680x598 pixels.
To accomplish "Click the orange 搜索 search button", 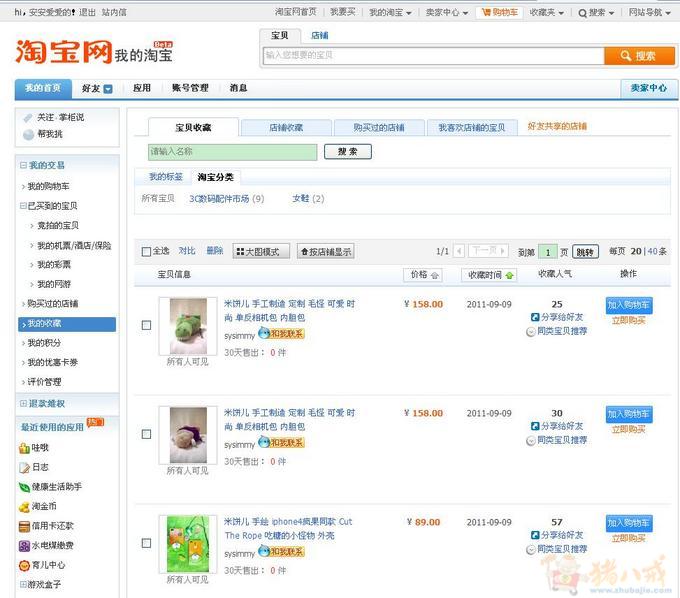I will (x=639, y=56).
